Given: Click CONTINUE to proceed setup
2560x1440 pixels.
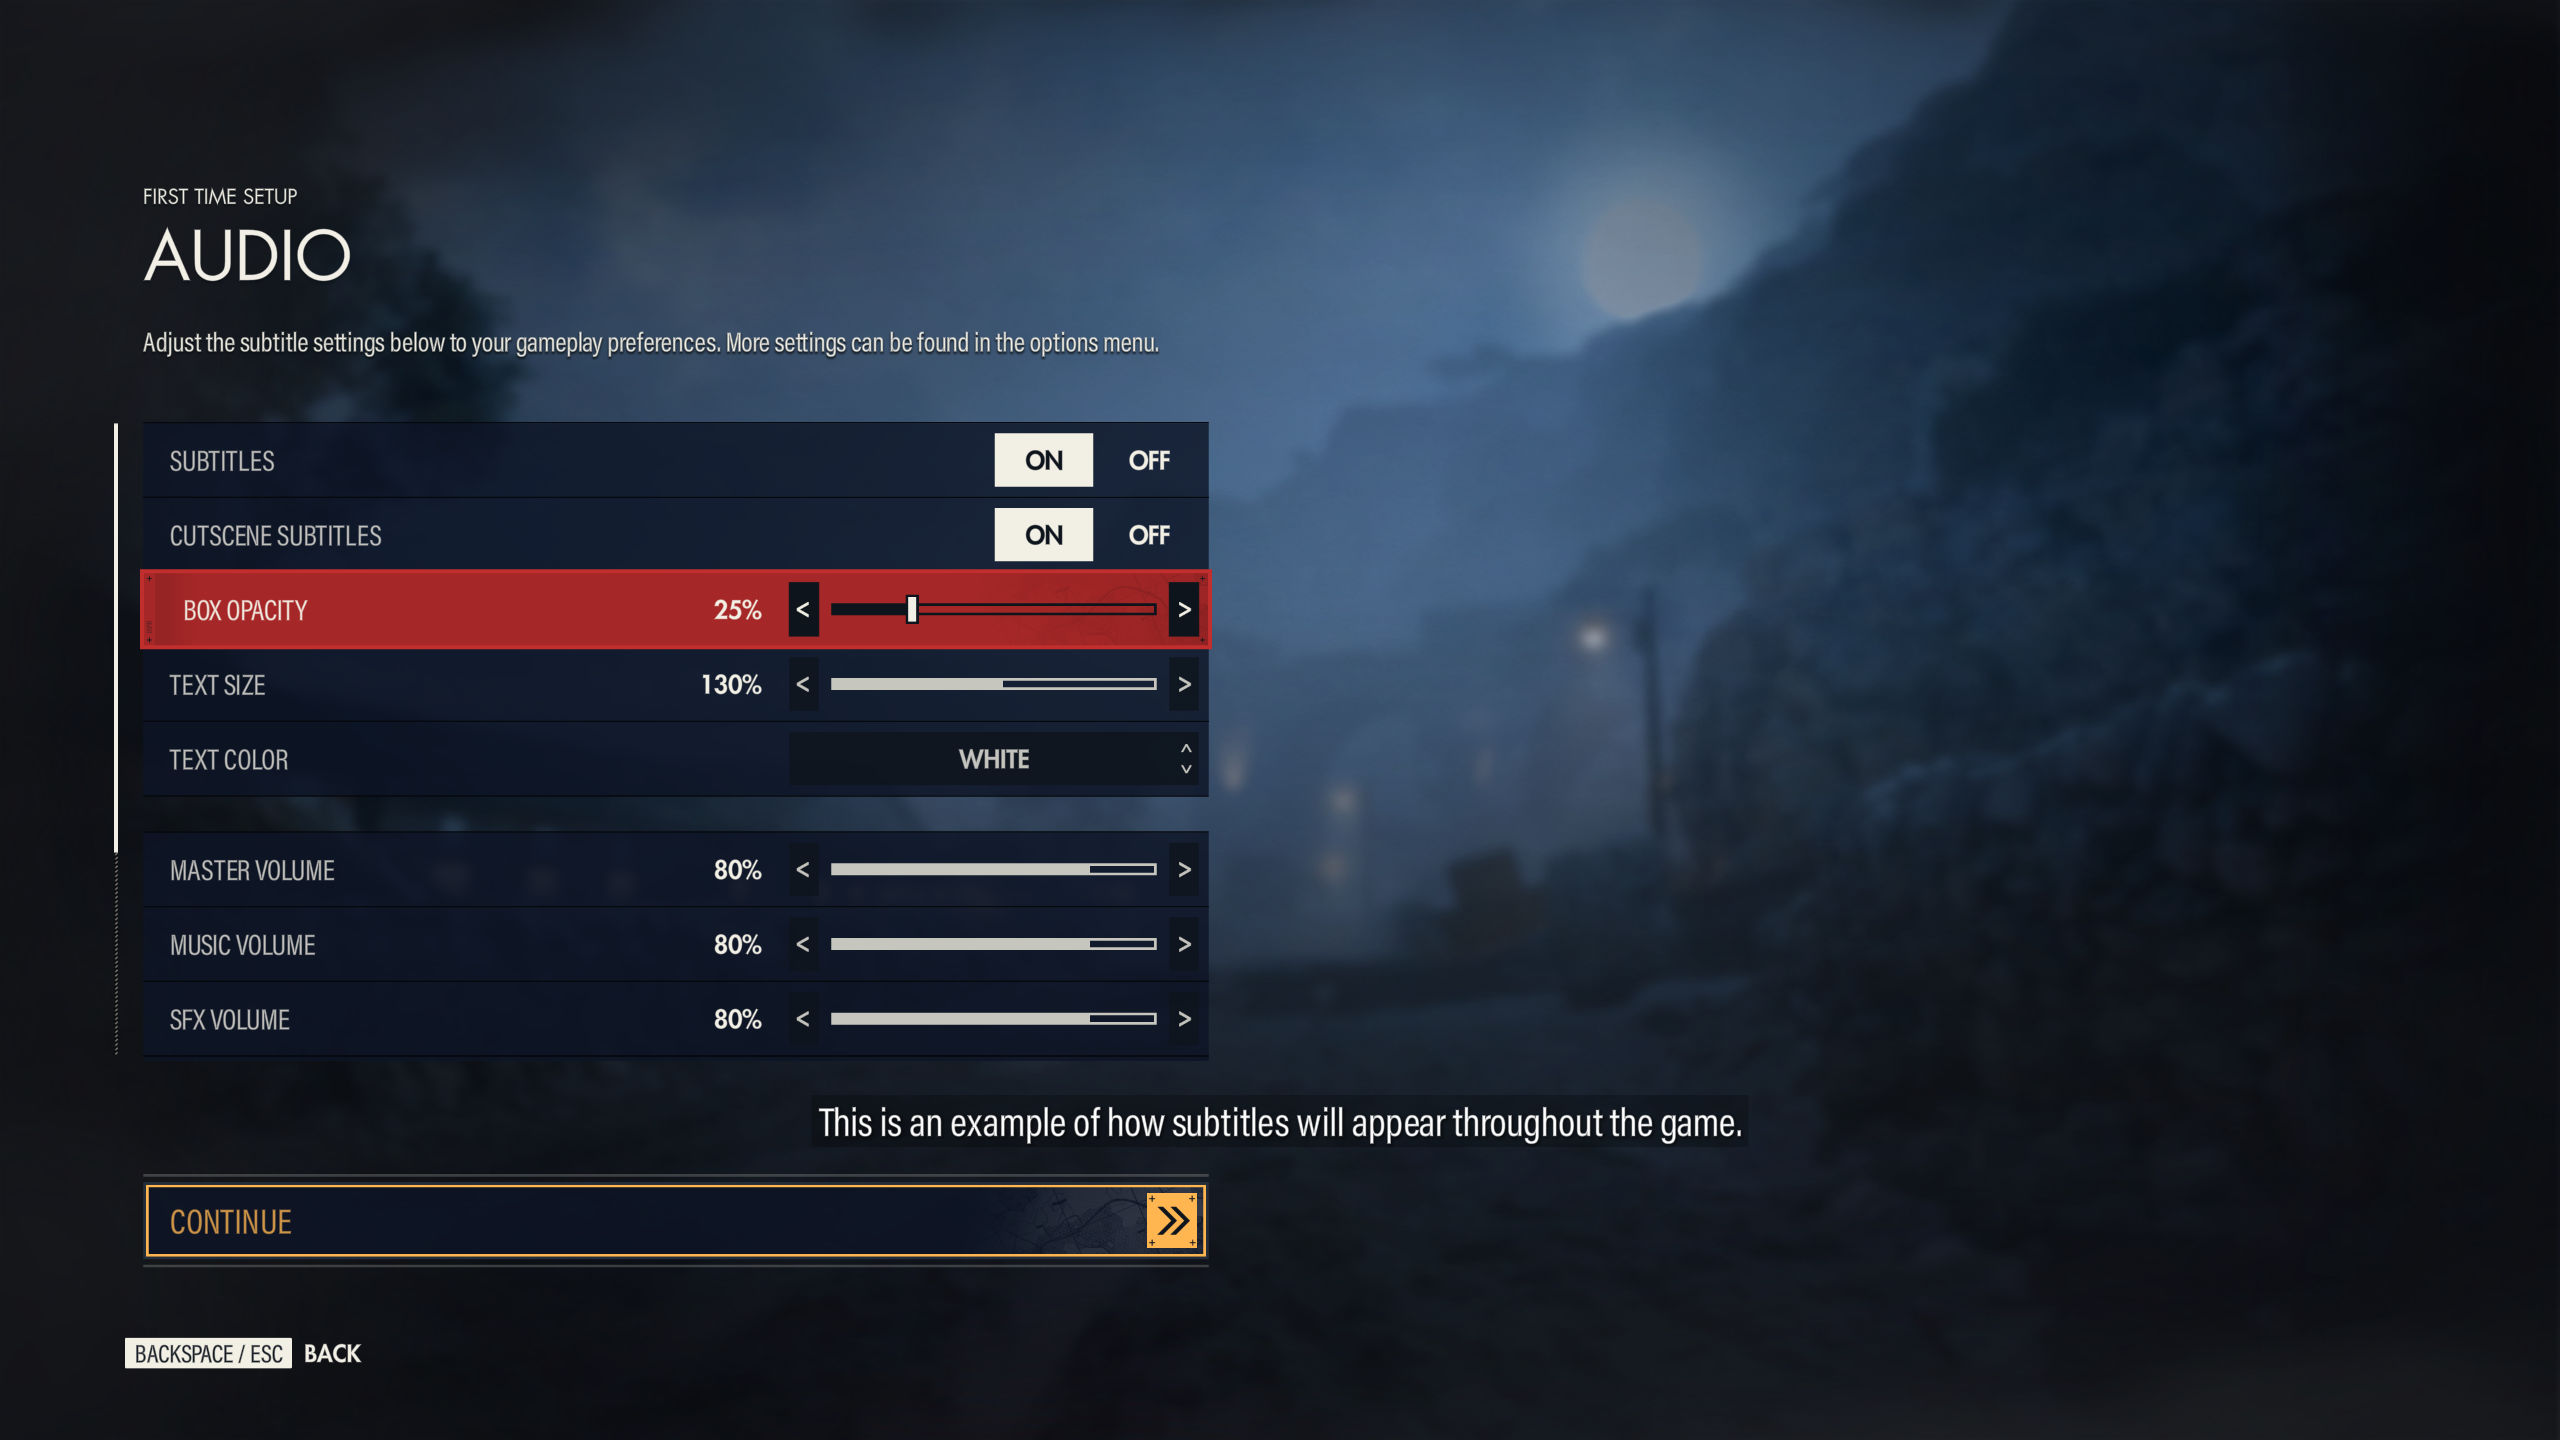Looking at the screenshot, I should coord(675,1220).
